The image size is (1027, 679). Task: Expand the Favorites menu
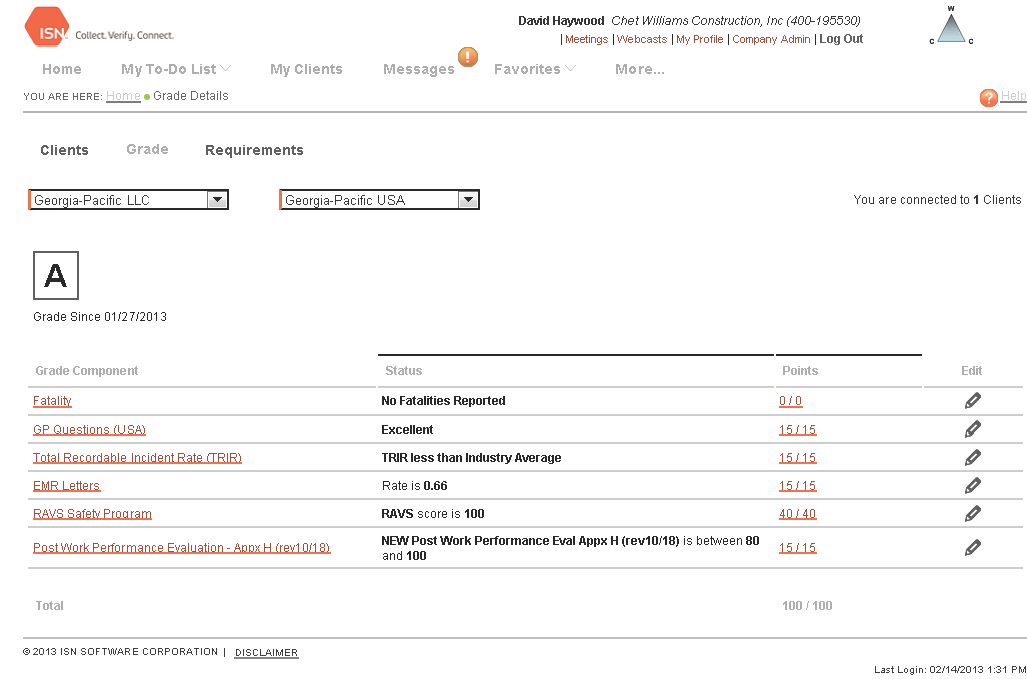[x=534, y=69]
